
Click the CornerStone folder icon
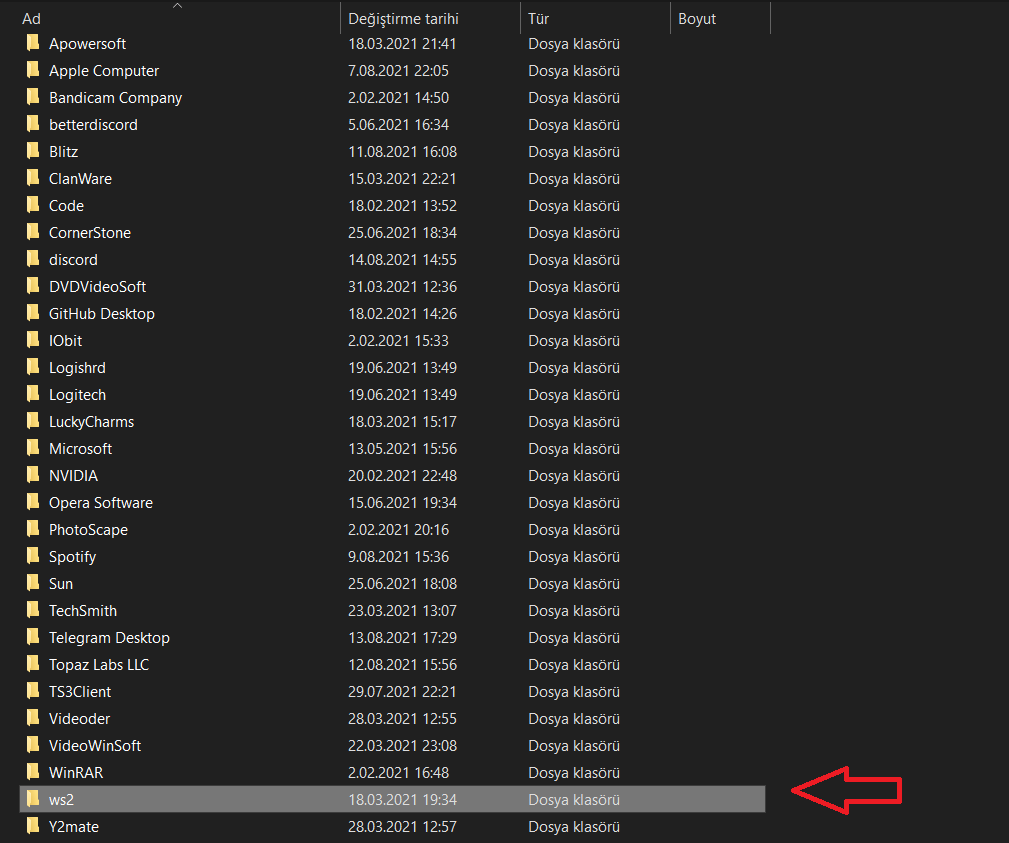click(x=33, y=232)
